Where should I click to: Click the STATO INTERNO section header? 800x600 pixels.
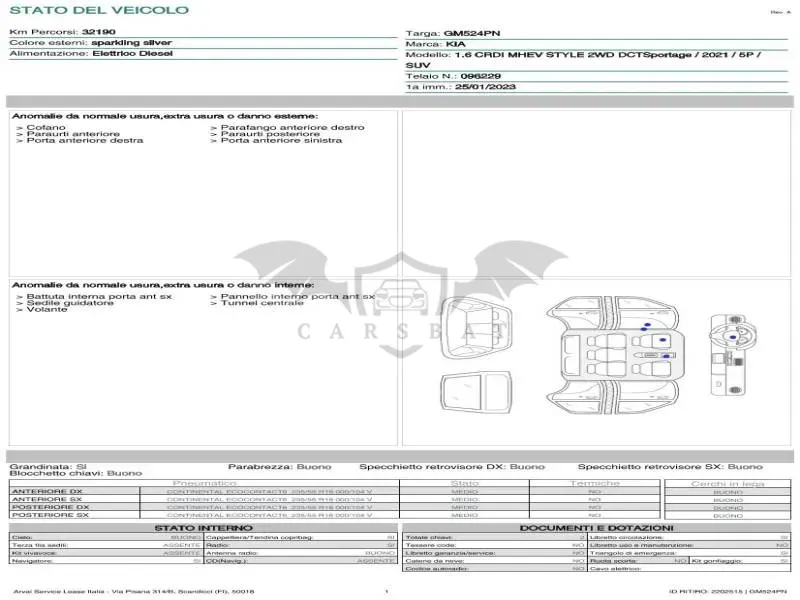[203, 528]
